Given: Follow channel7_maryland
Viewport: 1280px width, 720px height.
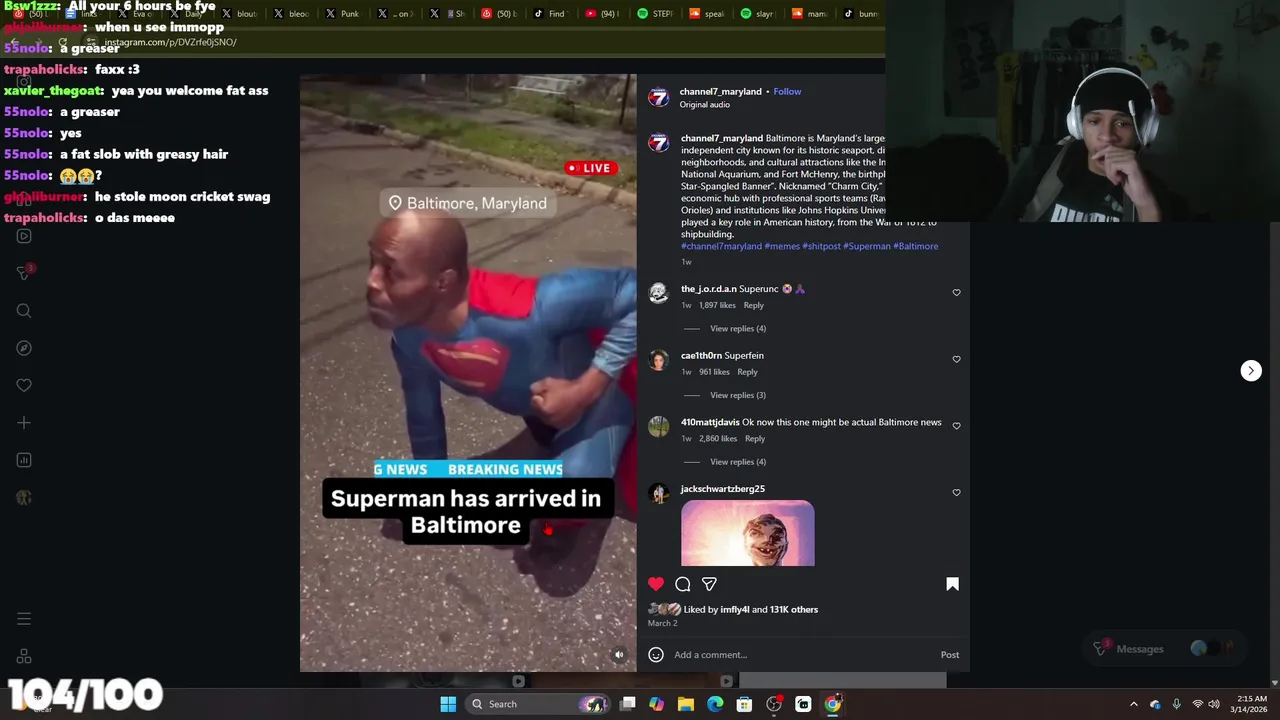Looking at the screenshot, I should tap(787, 91).
